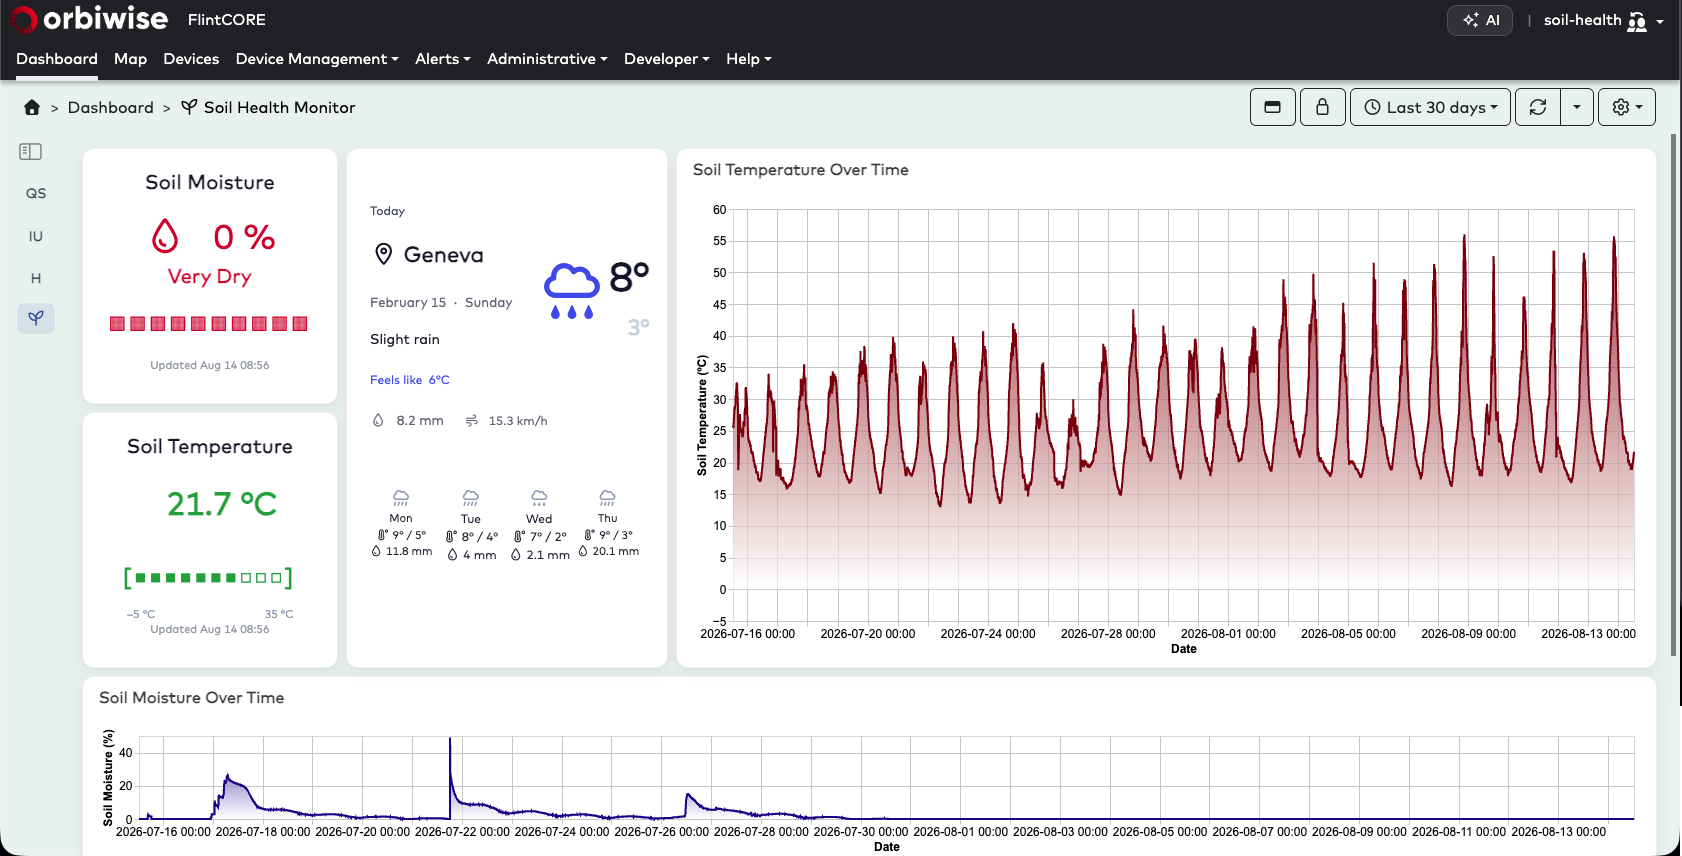Open the Administrative dropdown menu
The width and height of the screenshot is (1682, 856).
coord(547,59)
